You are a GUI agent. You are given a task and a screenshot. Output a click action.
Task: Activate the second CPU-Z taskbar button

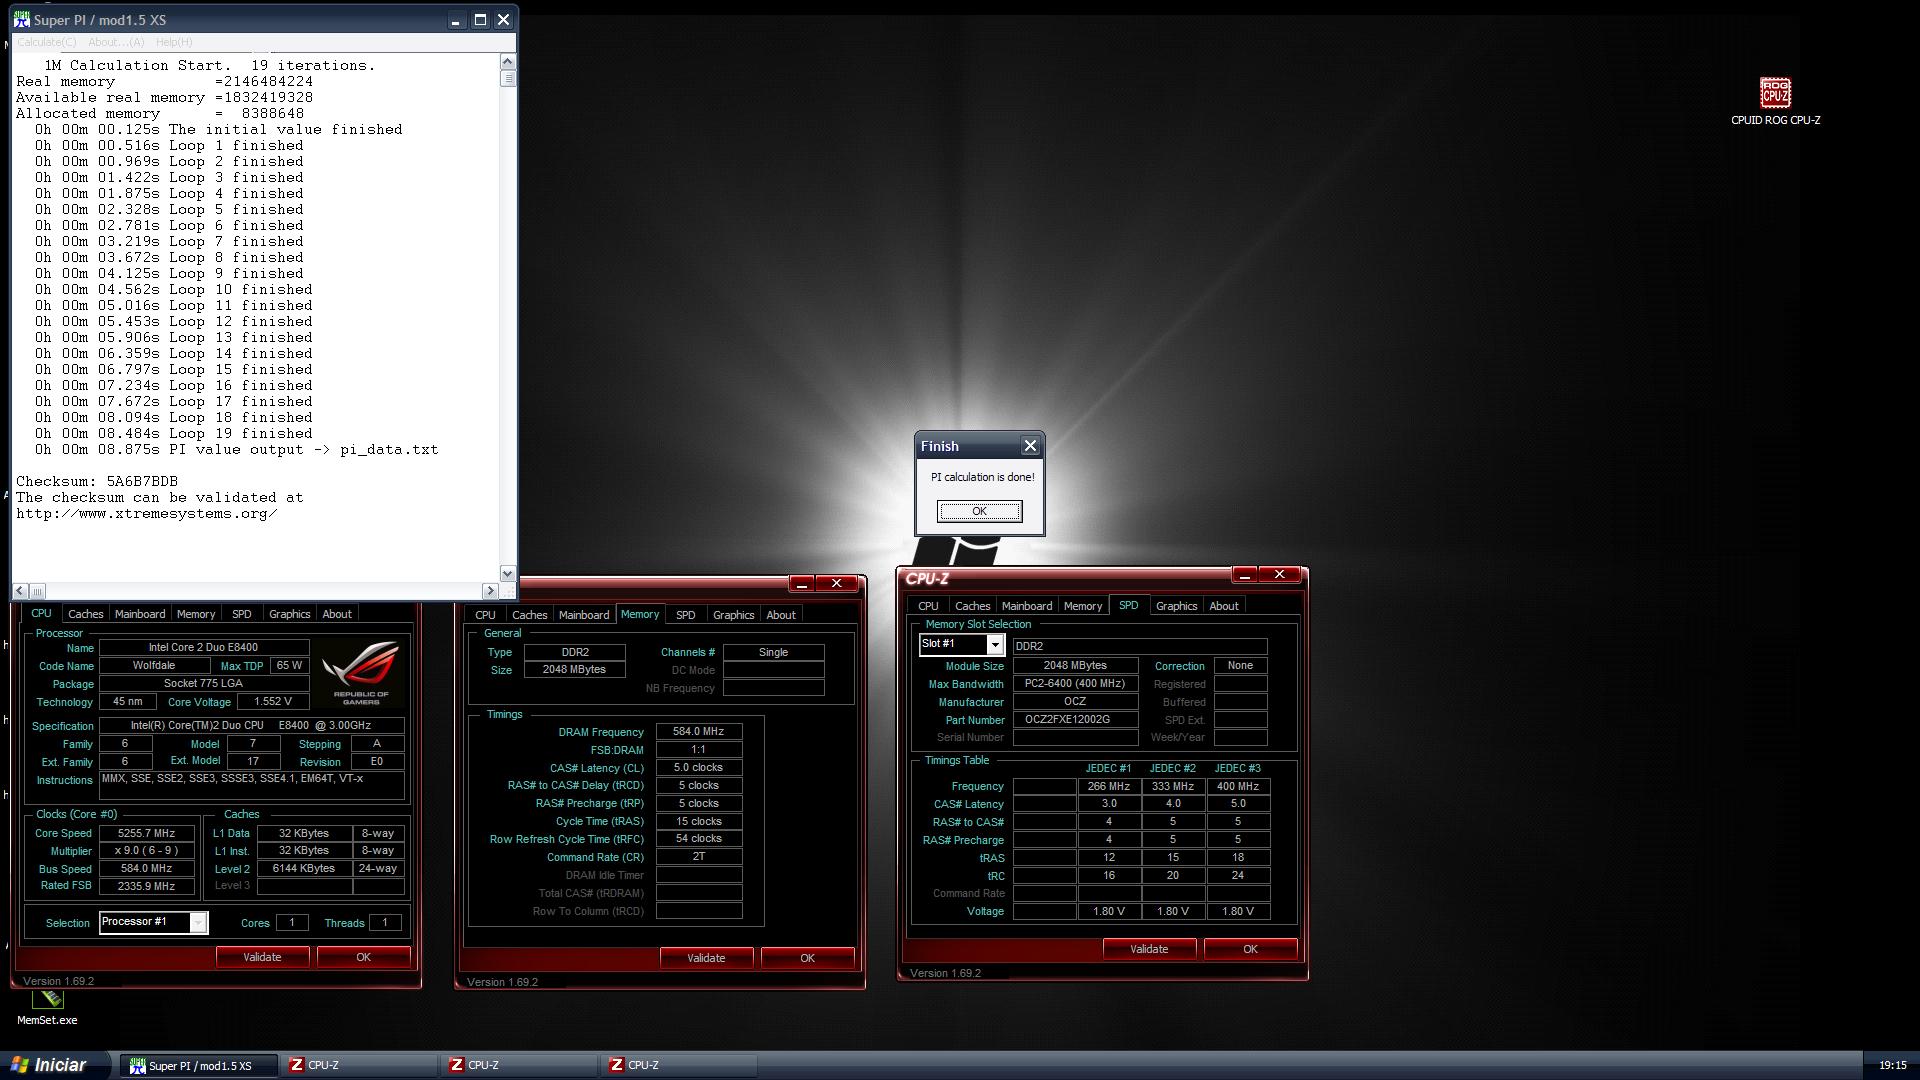coord(520,1066)
